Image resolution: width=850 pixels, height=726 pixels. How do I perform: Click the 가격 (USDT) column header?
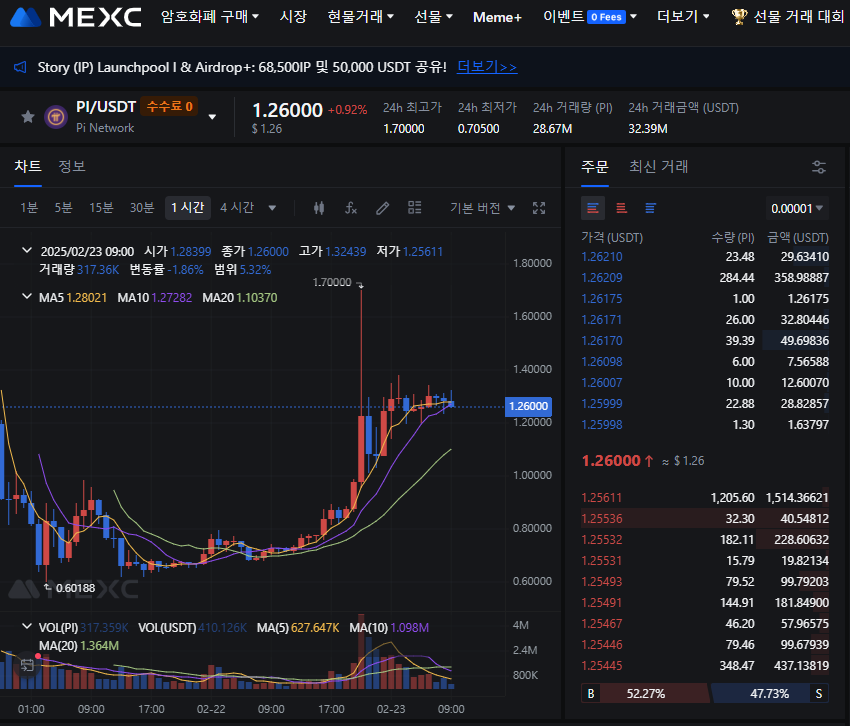click(x=612, y=237)
